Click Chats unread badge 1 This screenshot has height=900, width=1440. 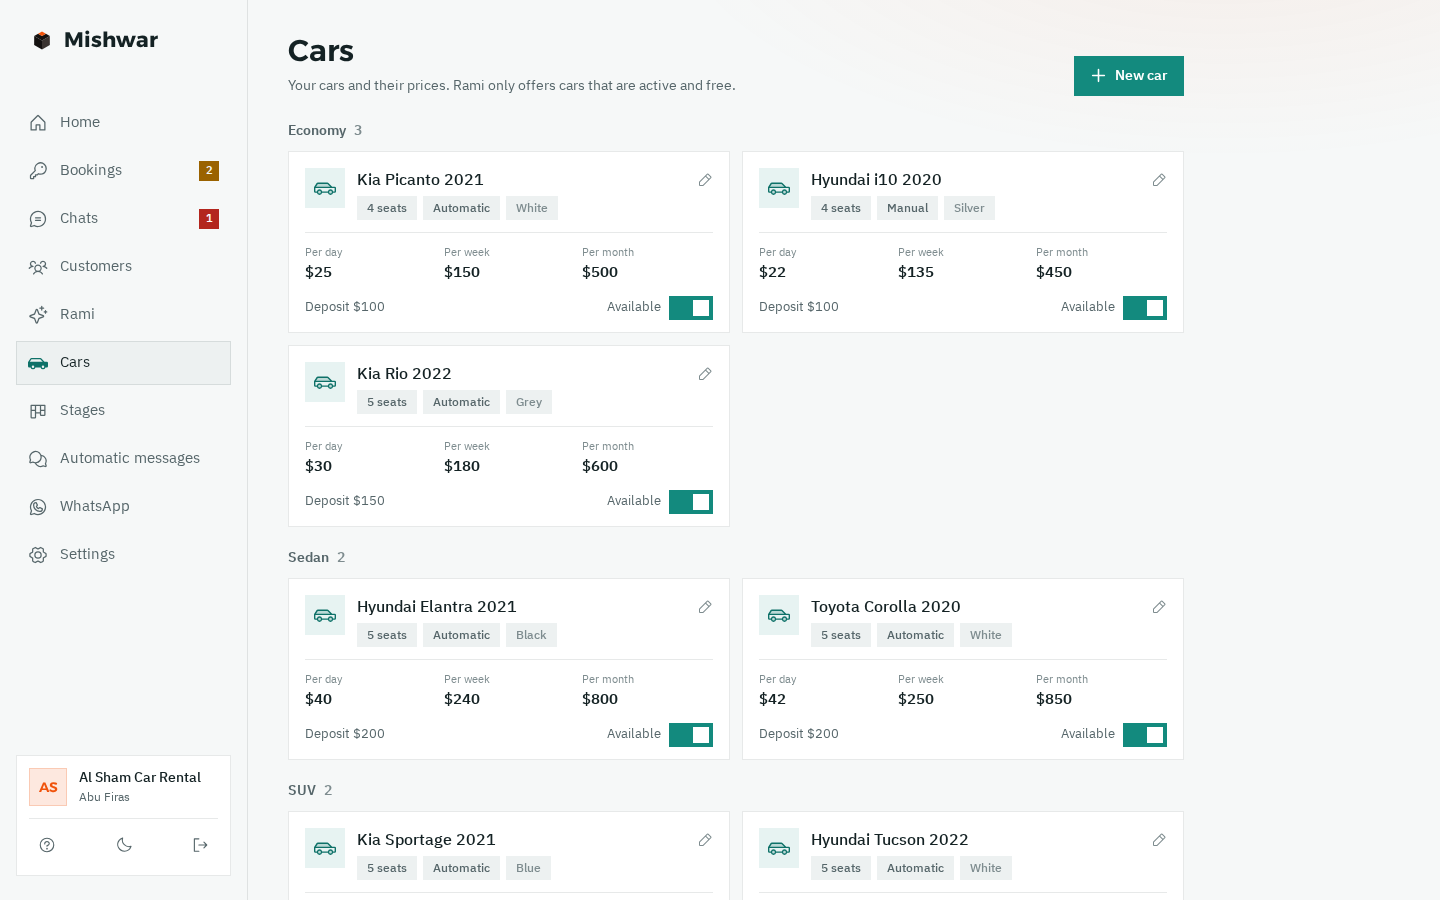point(209,219)
